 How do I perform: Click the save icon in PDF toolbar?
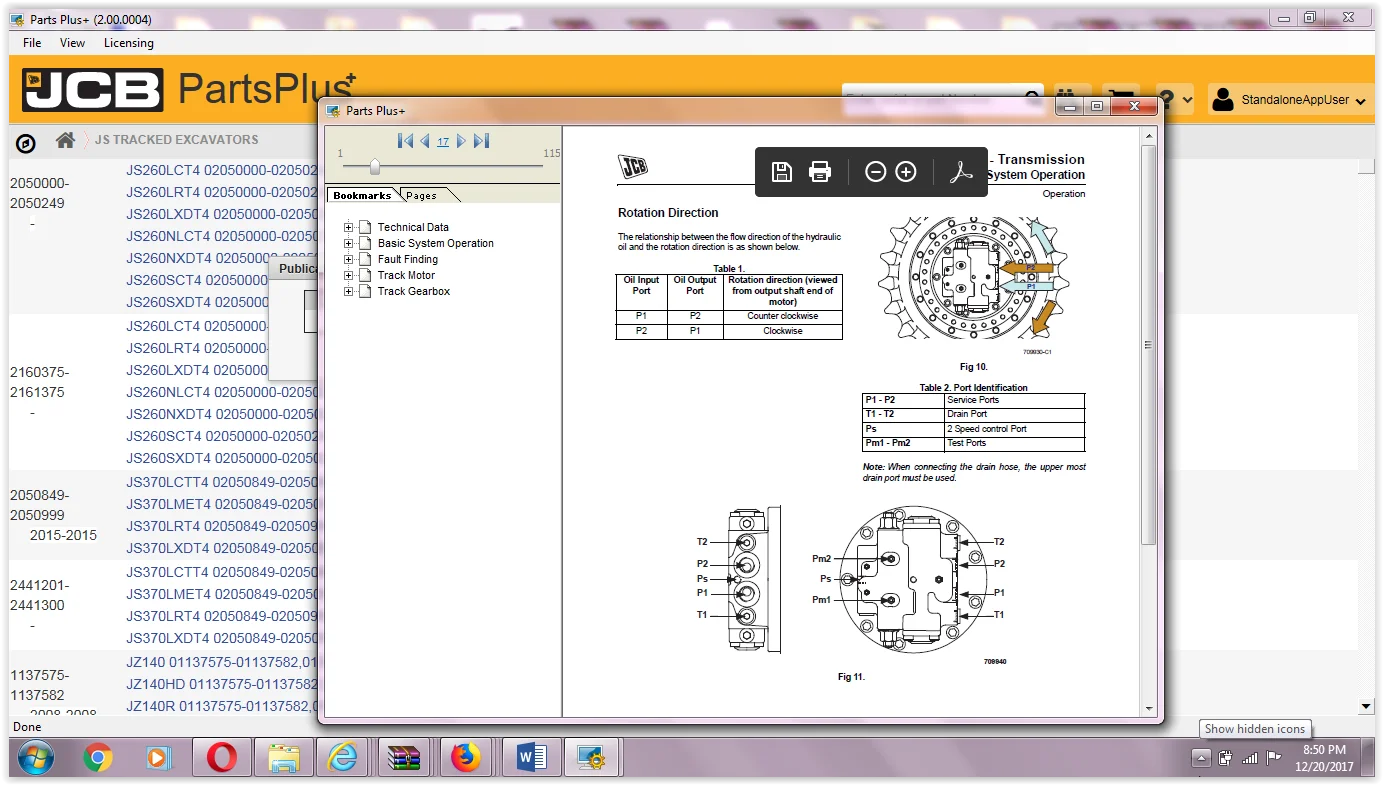782,172
